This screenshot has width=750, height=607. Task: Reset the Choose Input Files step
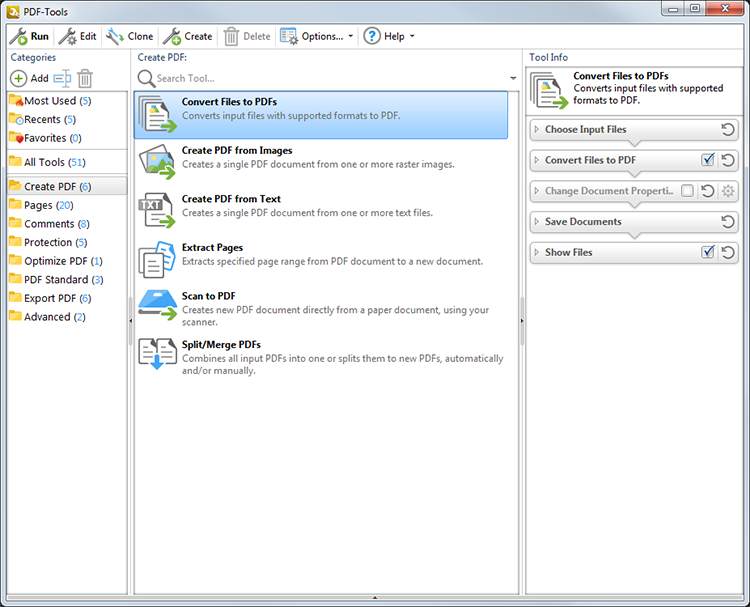coord(728,129)
